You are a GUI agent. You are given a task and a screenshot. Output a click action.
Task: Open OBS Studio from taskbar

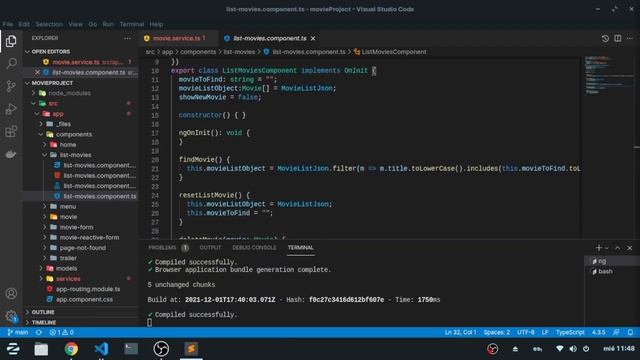pyautogui.click(x=161, y=349)
